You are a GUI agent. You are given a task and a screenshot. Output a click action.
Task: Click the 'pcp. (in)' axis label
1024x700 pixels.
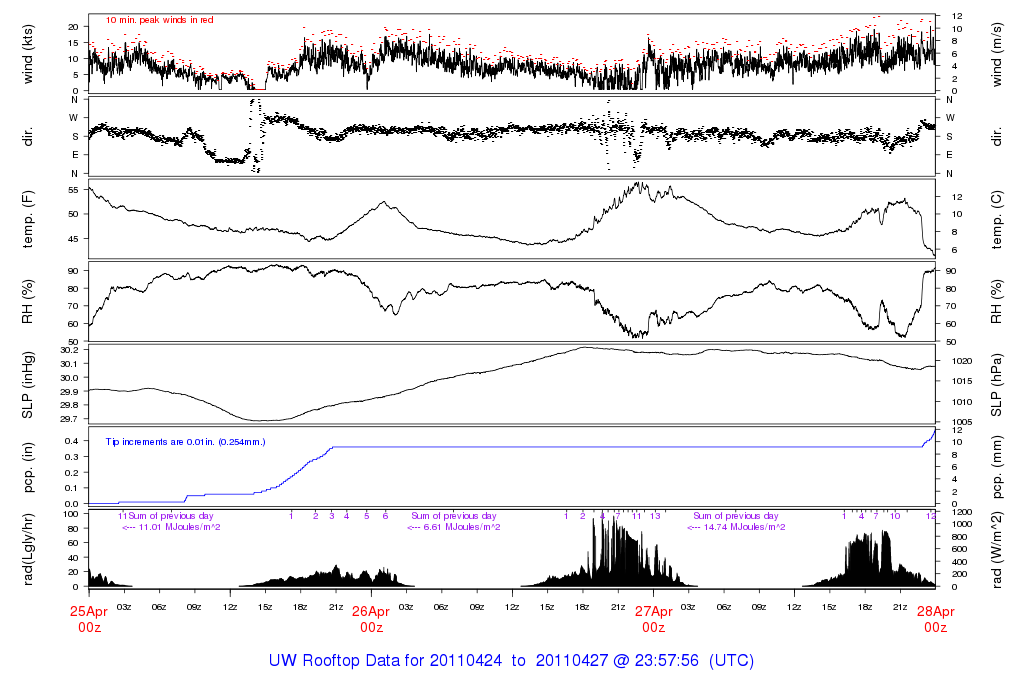pos(27,467)
